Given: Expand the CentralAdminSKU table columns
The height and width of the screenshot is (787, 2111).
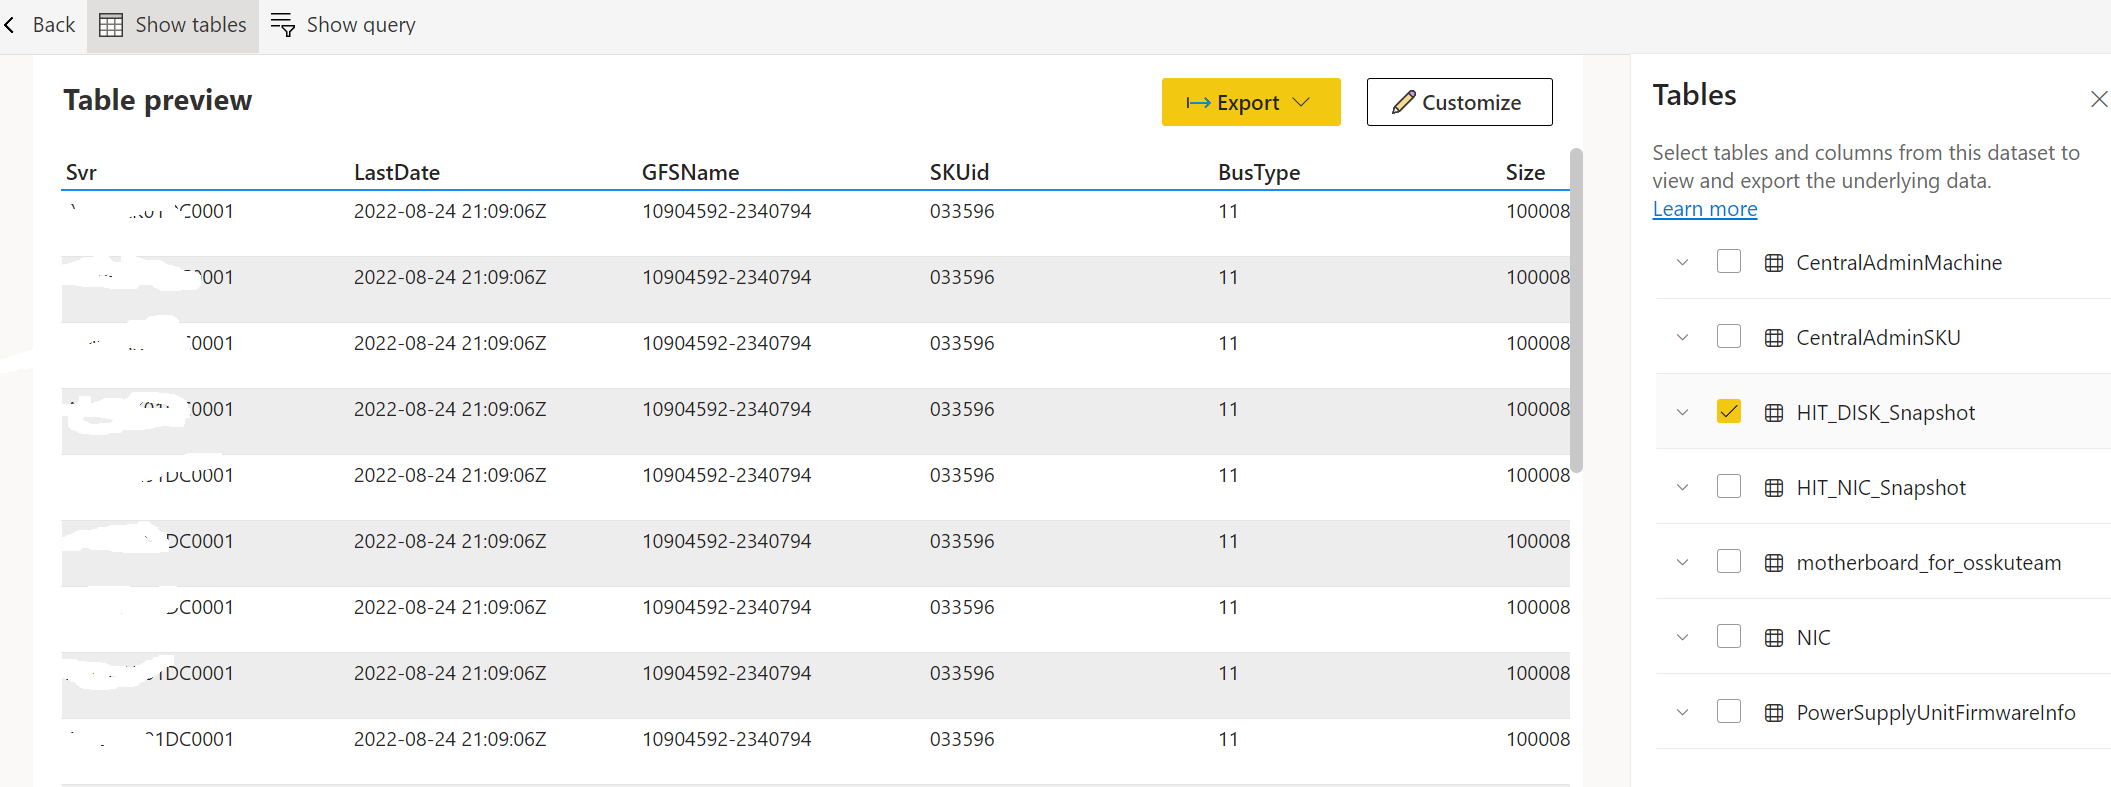Looking at the screenshot, I should coord(1683,337).
